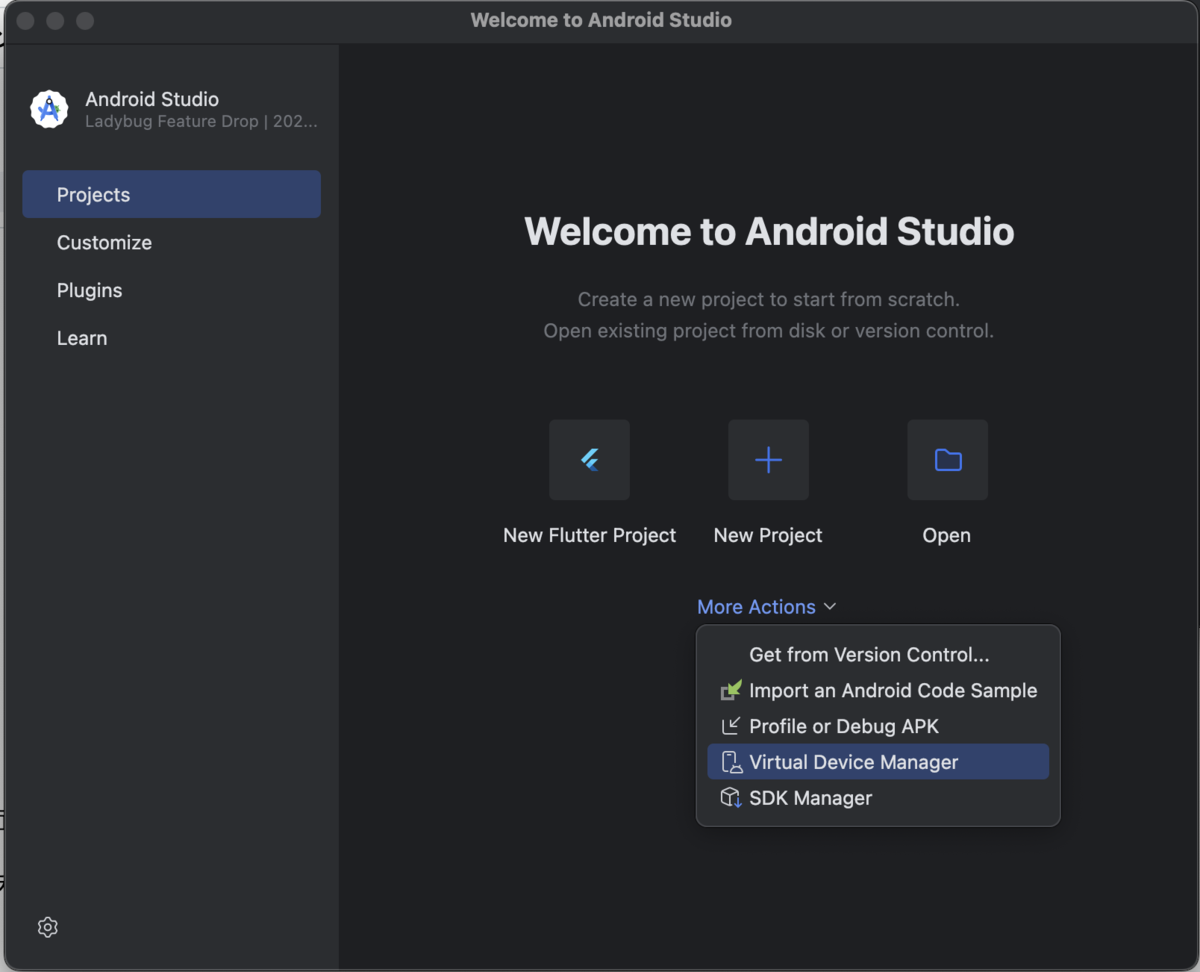This screenshot has height=972, width=1200.
Task: Open the Learn section
Action: coord(172,338)
